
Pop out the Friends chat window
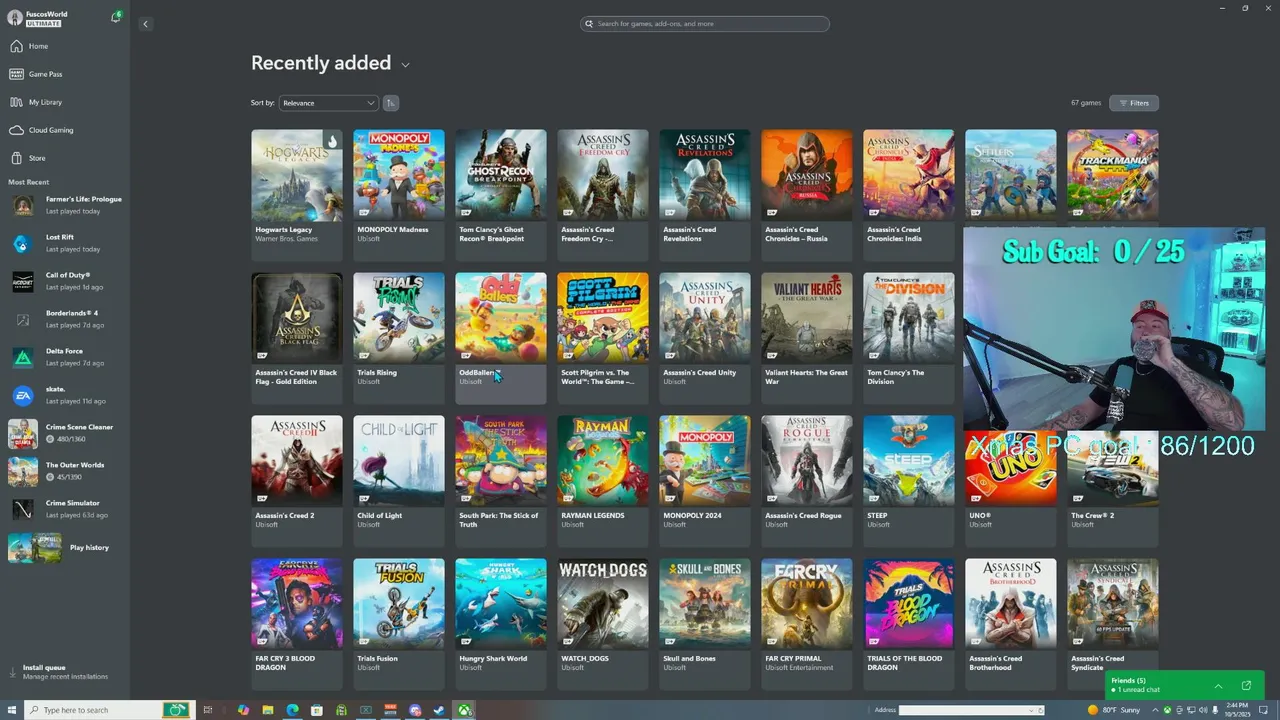[x=1246, y=686]
